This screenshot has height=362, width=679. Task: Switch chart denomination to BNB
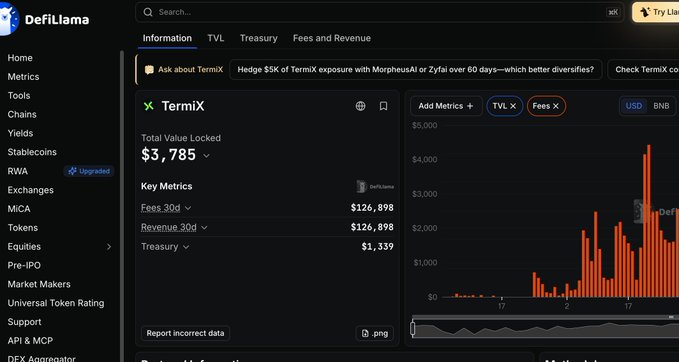(x=661, y=106)
